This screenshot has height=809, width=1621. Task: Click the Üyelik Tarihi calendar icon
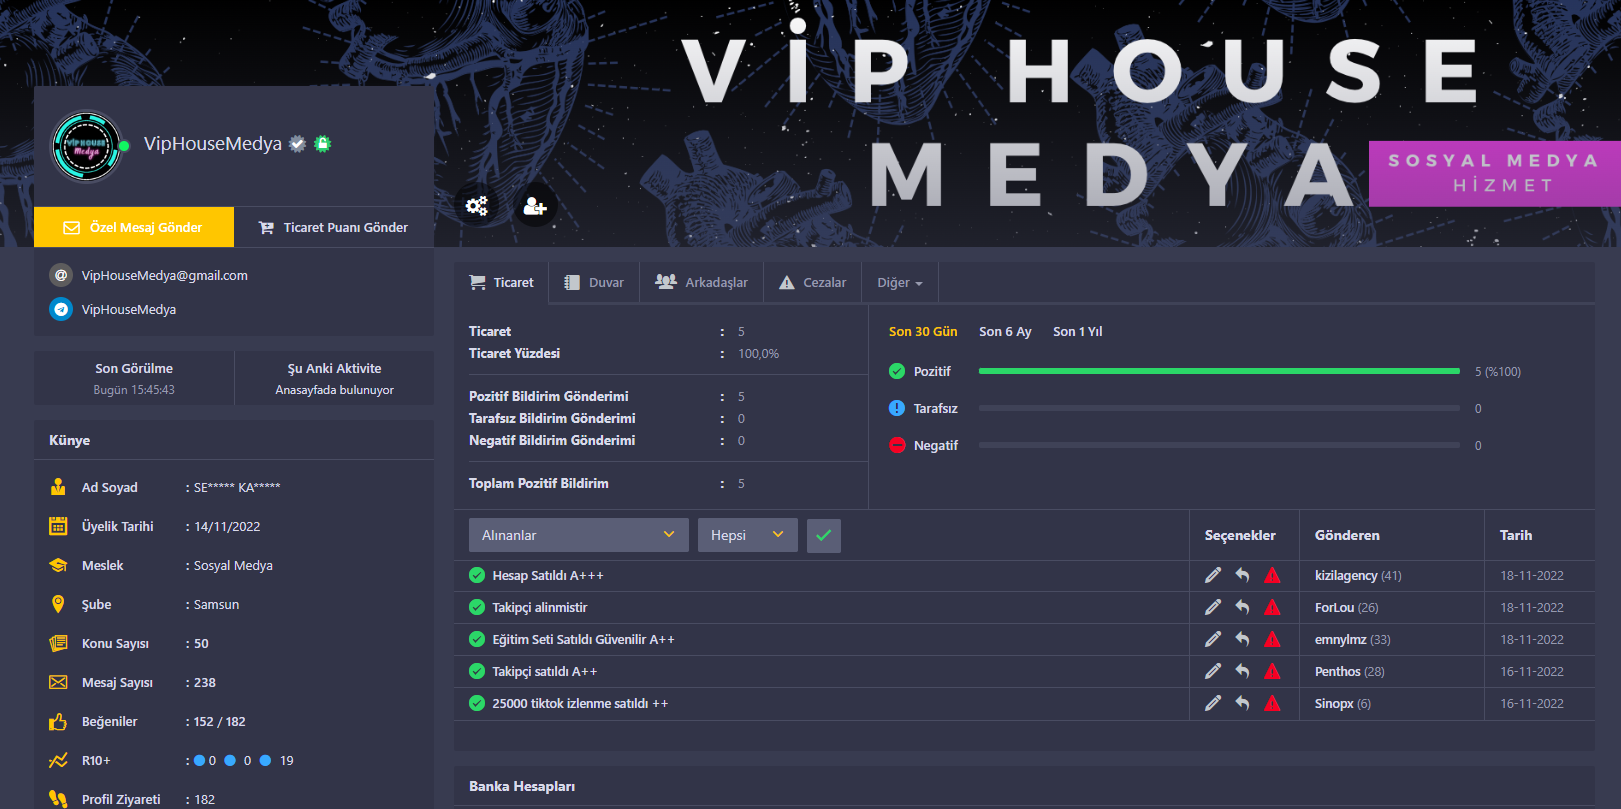58,526
